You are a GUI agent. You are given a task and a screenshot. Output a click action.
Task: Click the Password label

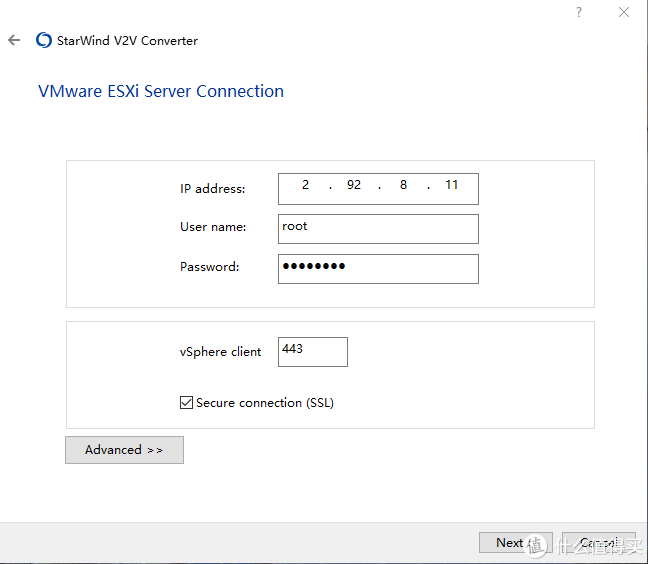click(210, 267)
